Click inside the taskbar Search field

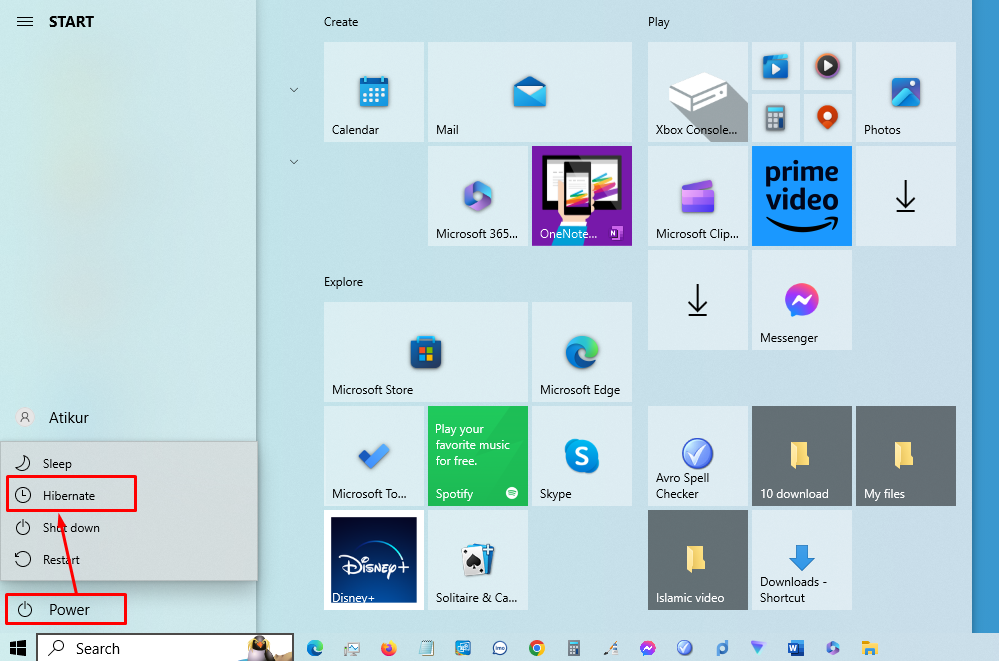pos(150,648)
